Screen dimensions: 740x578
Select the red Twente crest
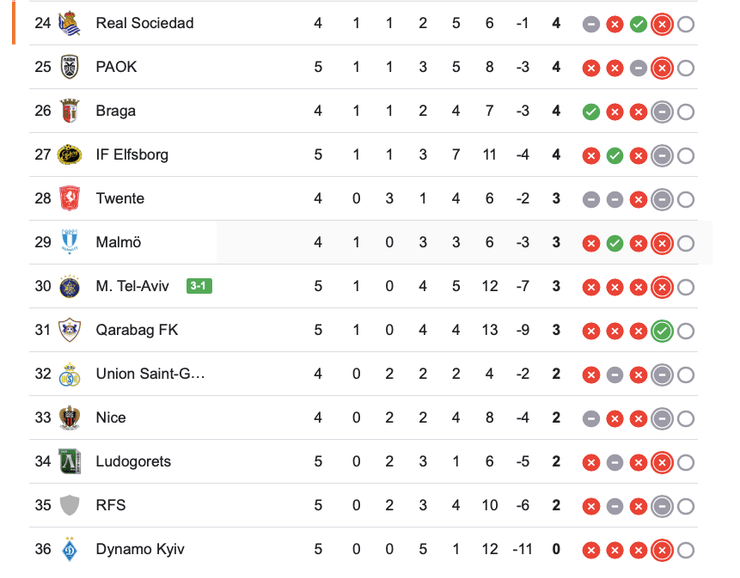69,198
